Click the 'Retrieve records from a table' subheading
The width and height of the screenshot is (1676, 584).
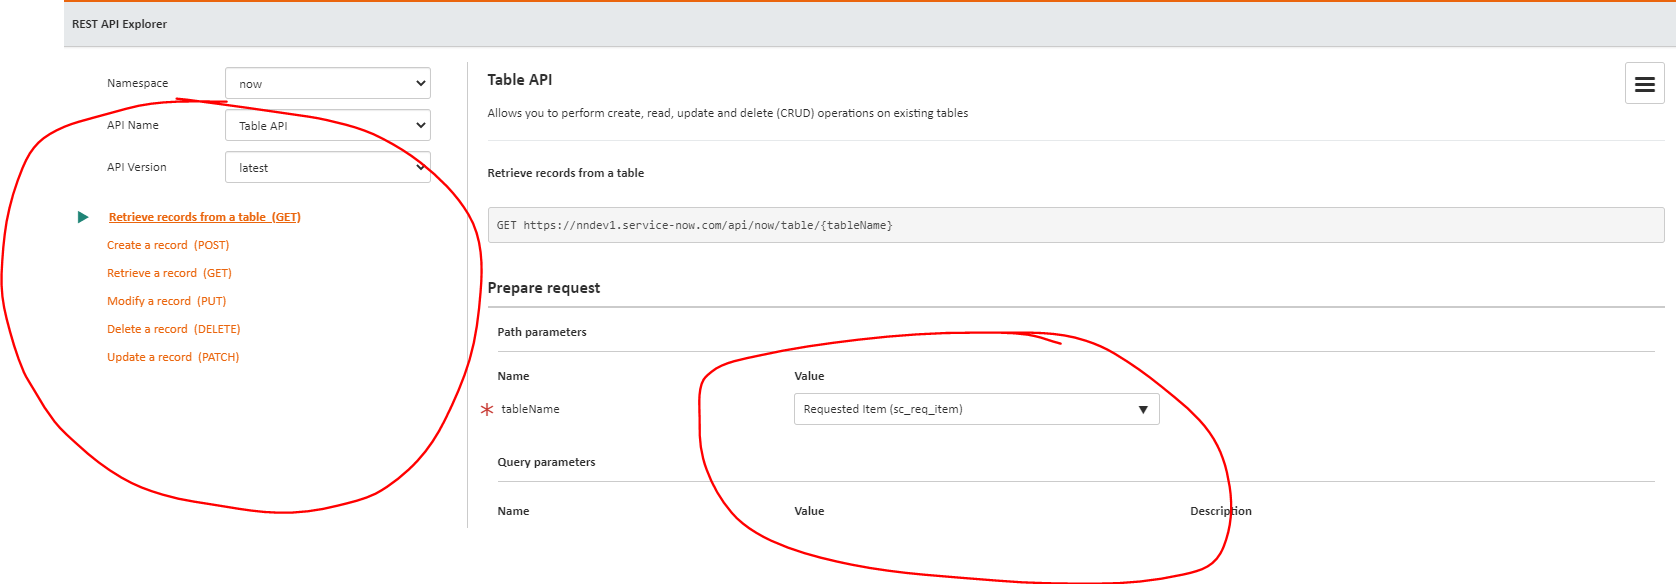click(566, 173)
